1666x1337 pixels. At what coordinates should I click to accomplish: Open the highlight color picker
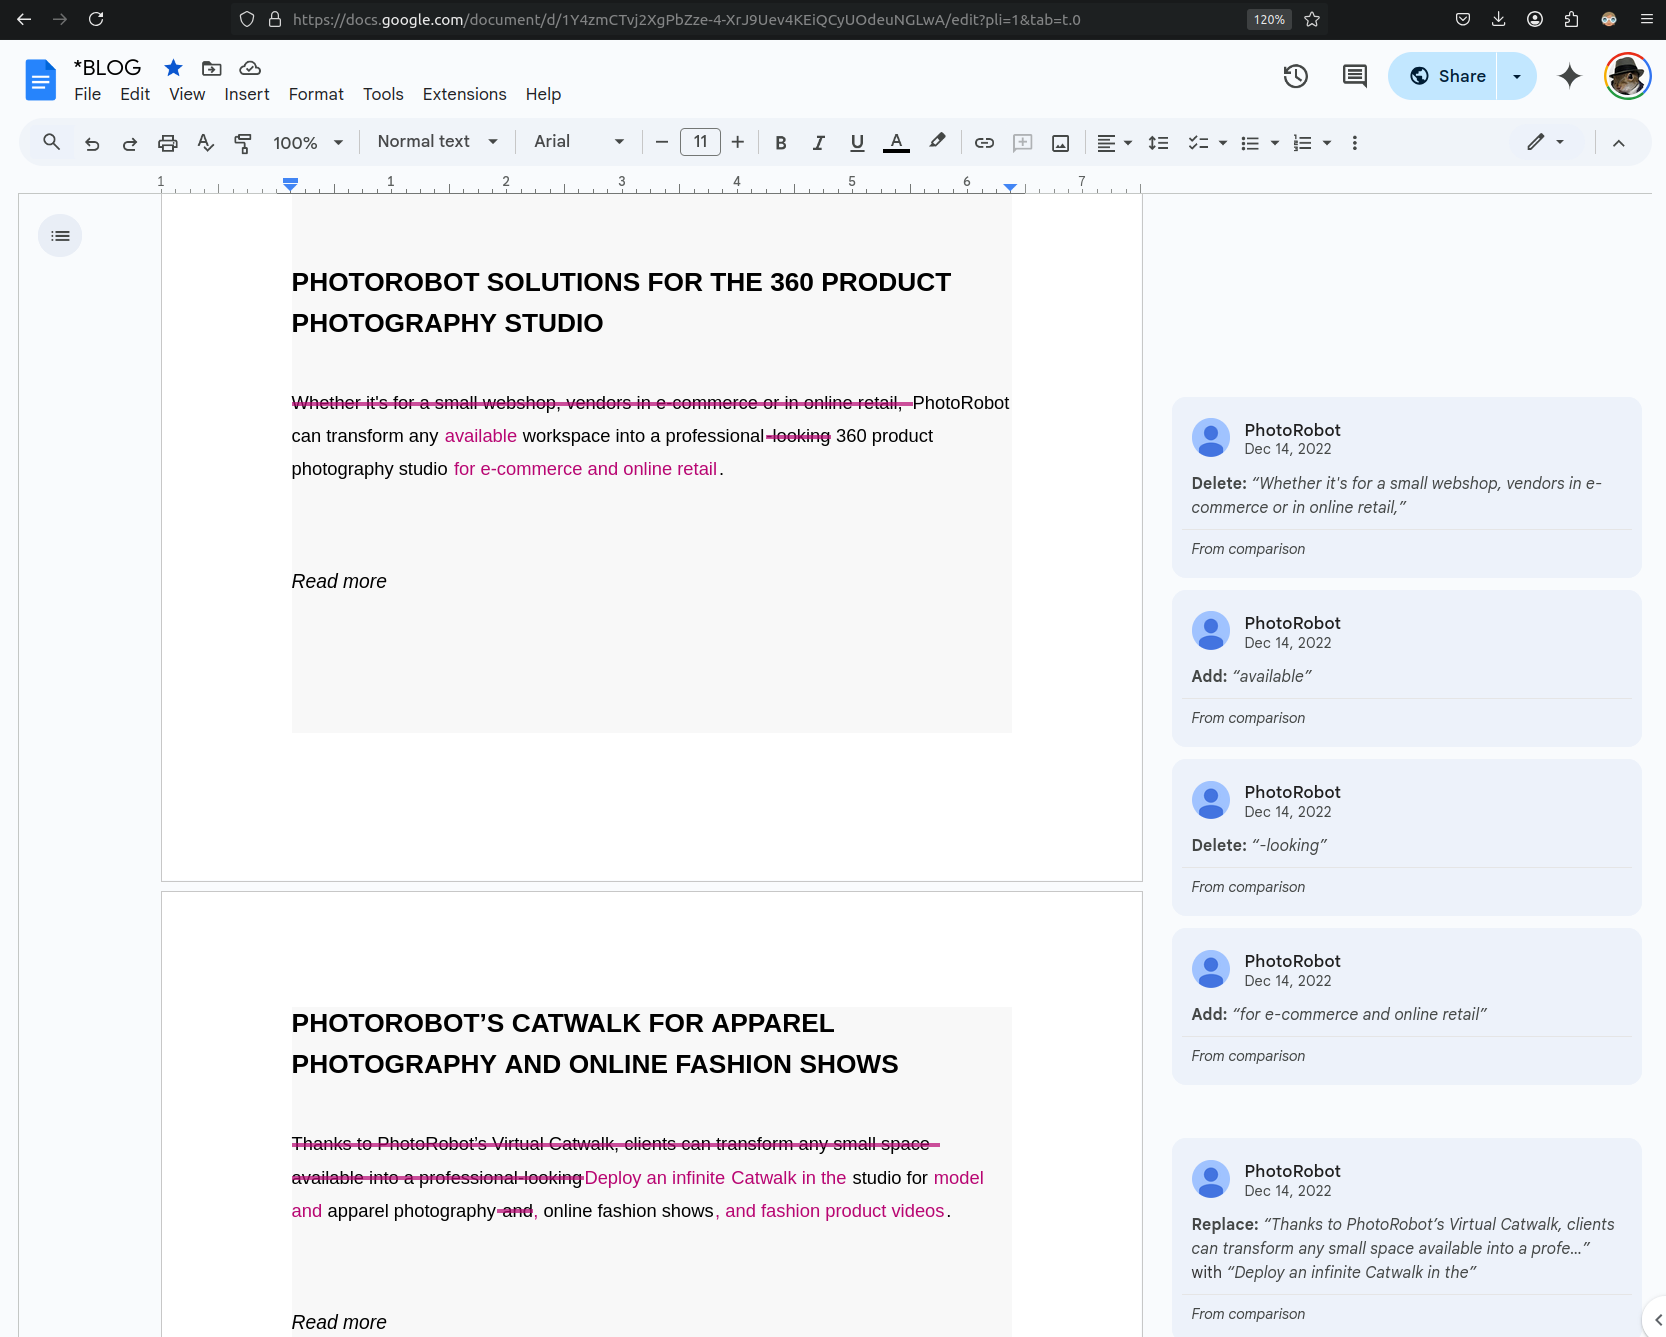coord(937,143)
